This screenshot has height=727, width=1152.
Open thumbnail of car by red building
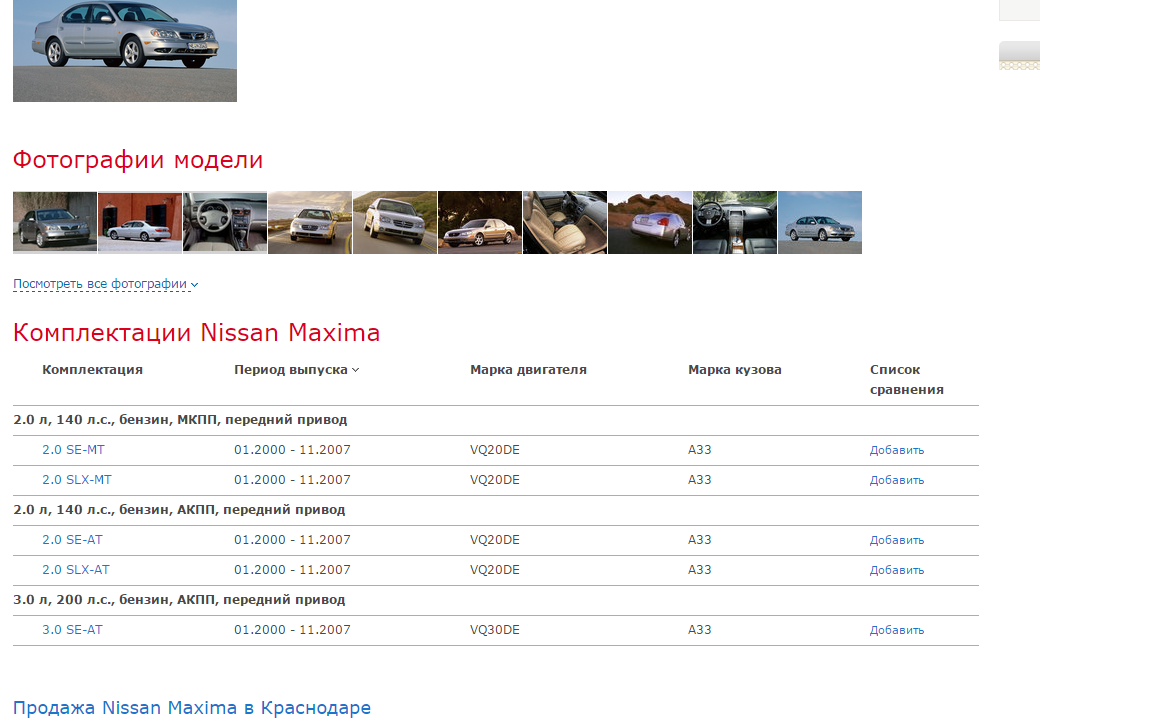point(140,223)
